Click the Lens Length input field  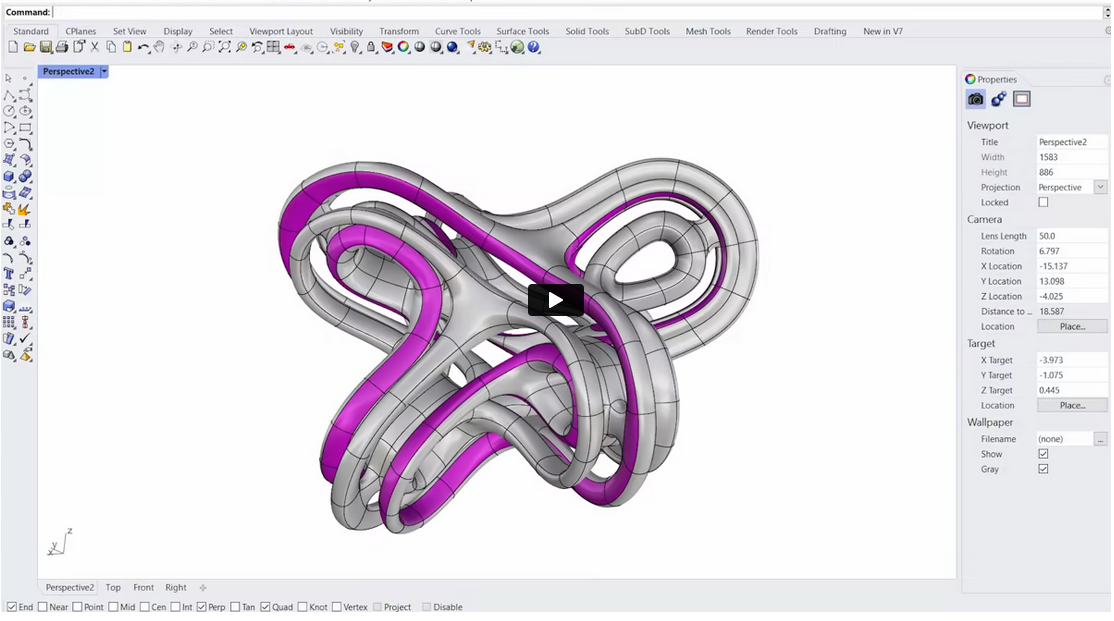1071,236
